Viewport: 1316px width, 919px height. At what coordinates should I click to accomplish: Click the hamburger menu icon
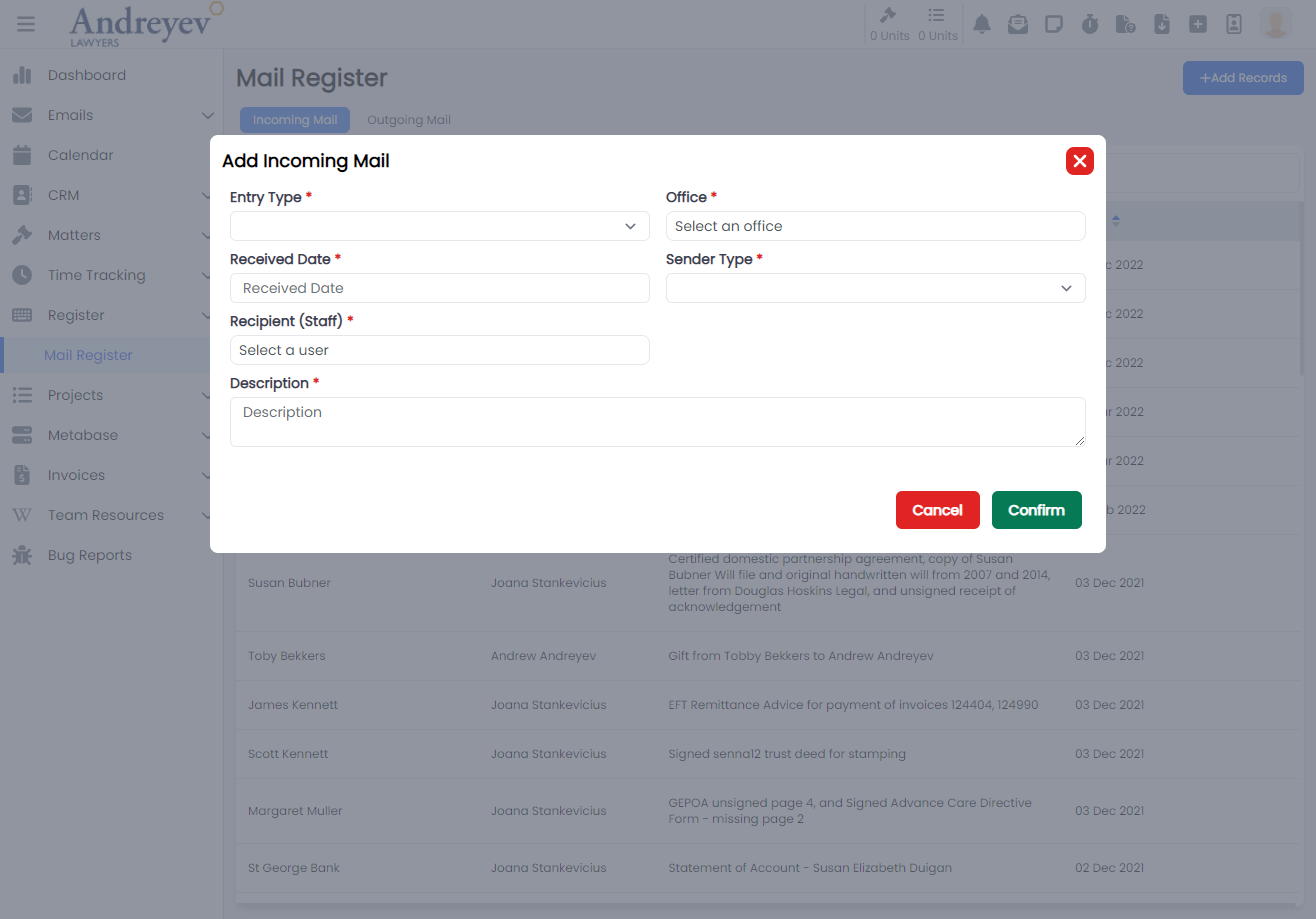pos(26,24)
